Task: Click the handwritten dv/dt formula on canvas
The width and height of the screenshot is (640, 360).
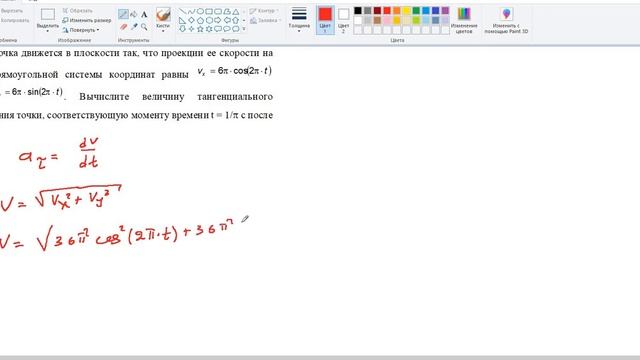Action: click(x=89, y=153)
